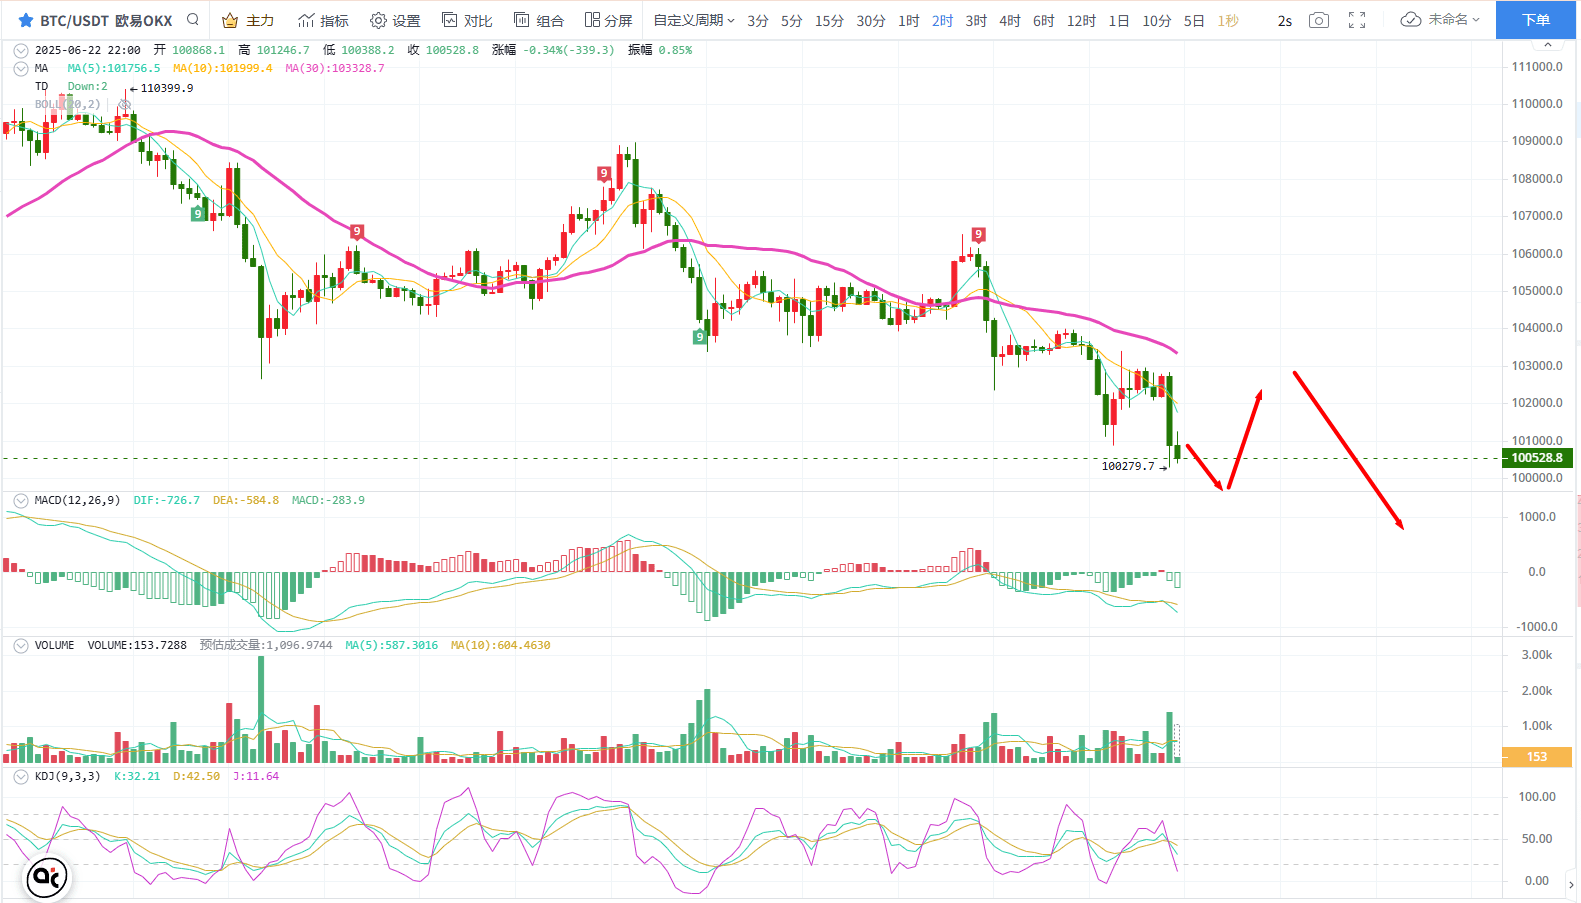Click the 2s refresh interval

click(1285, 20)
